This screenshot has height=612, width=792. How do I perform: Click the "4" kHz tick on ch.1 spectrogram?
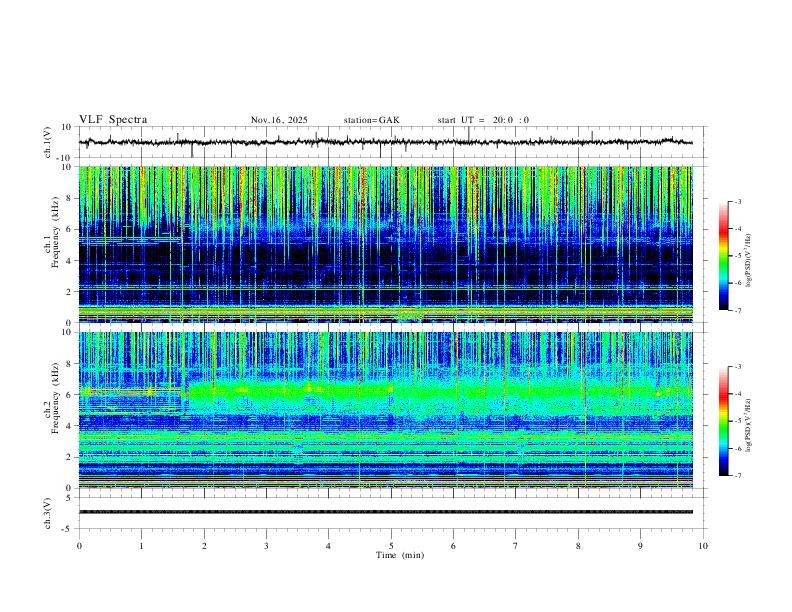click(x=70, y=261)
